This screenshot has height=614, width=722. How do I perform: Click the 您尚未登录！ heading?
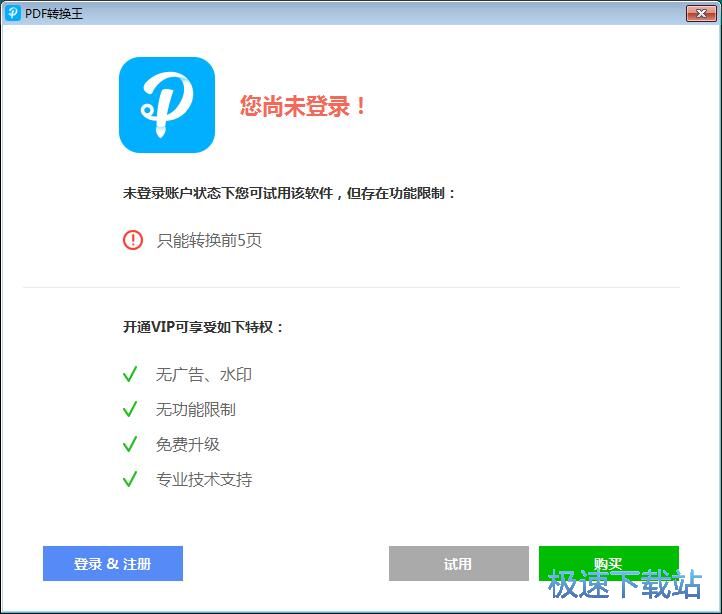[x=303, y=106]
